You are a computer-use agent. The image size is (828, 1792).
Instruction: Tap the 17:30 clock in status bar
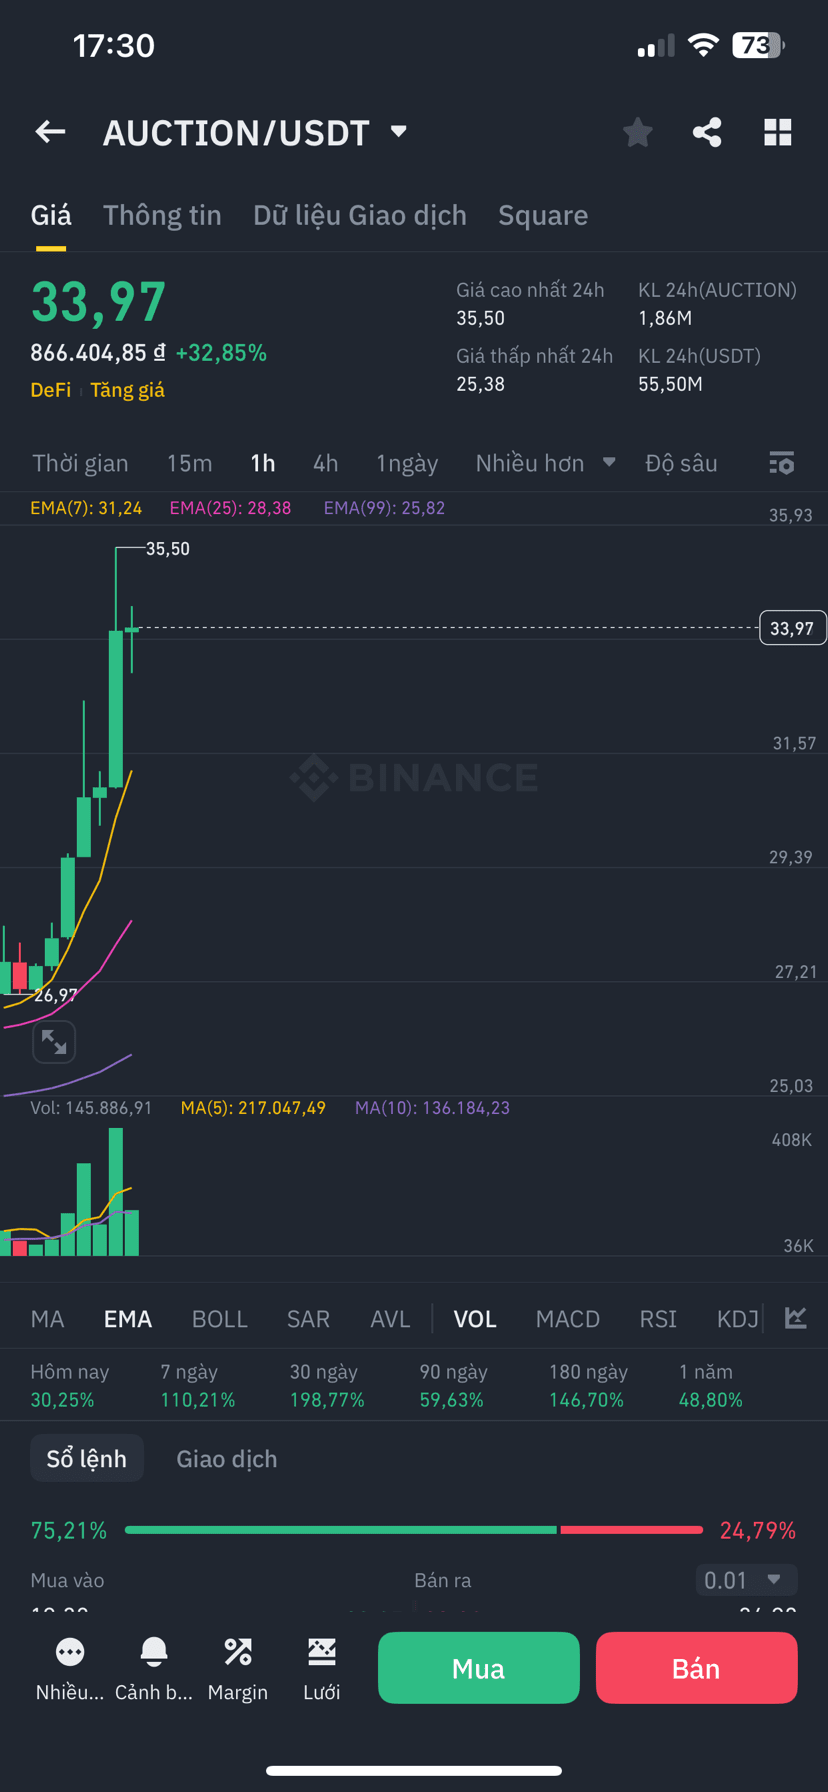click(114, 45)
